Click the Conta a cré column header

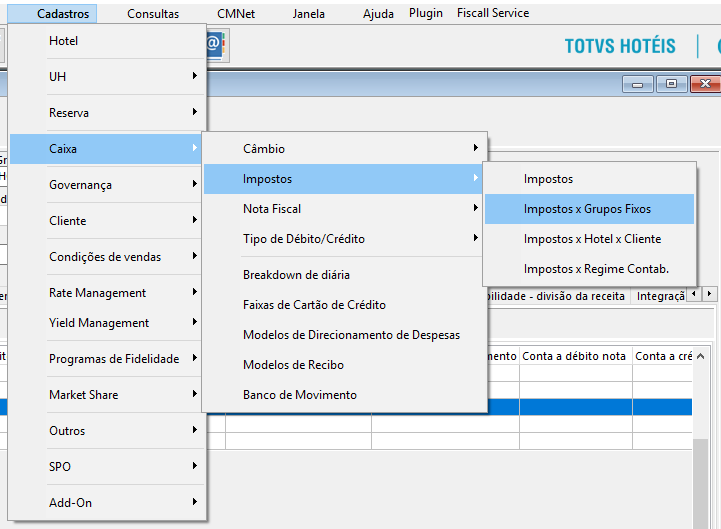663,356
